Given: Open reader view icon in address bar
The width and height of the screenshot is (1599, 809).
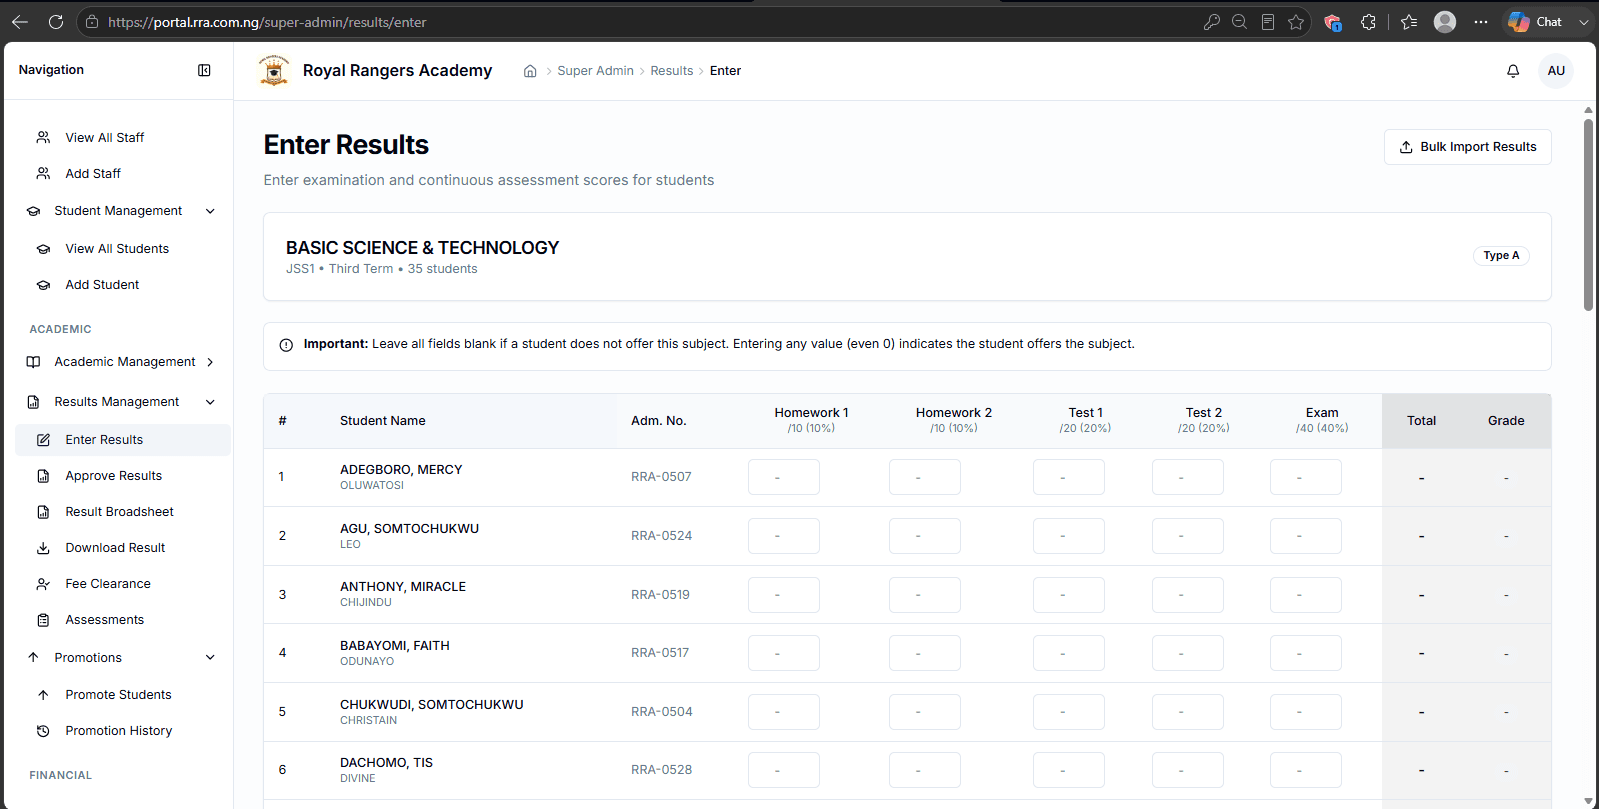Looking at the screenshot, I should [x=1268, y=22].
